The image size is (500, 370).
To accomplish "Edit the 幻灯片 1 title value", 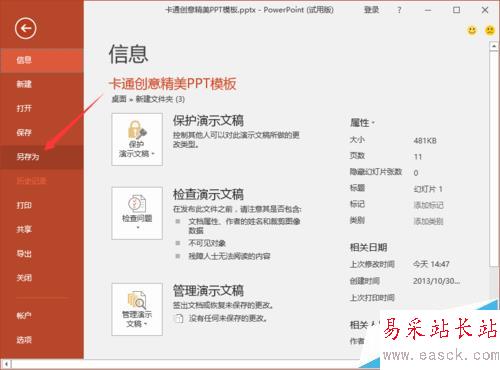I will tap(428, 189).
